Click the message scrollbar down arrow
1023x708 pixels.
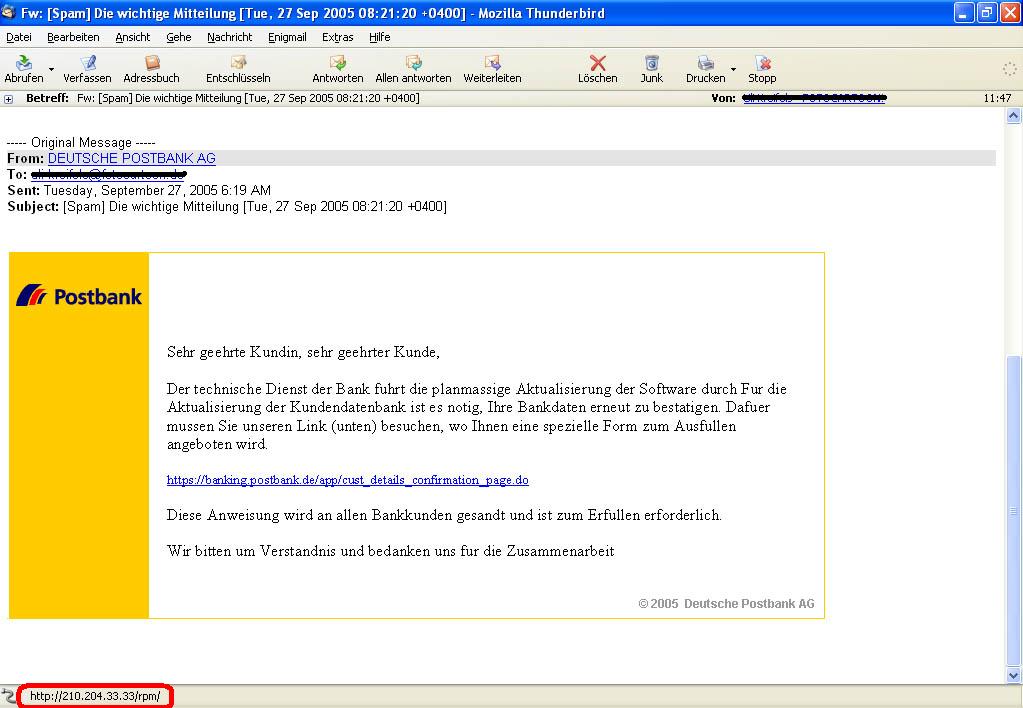1013,675
